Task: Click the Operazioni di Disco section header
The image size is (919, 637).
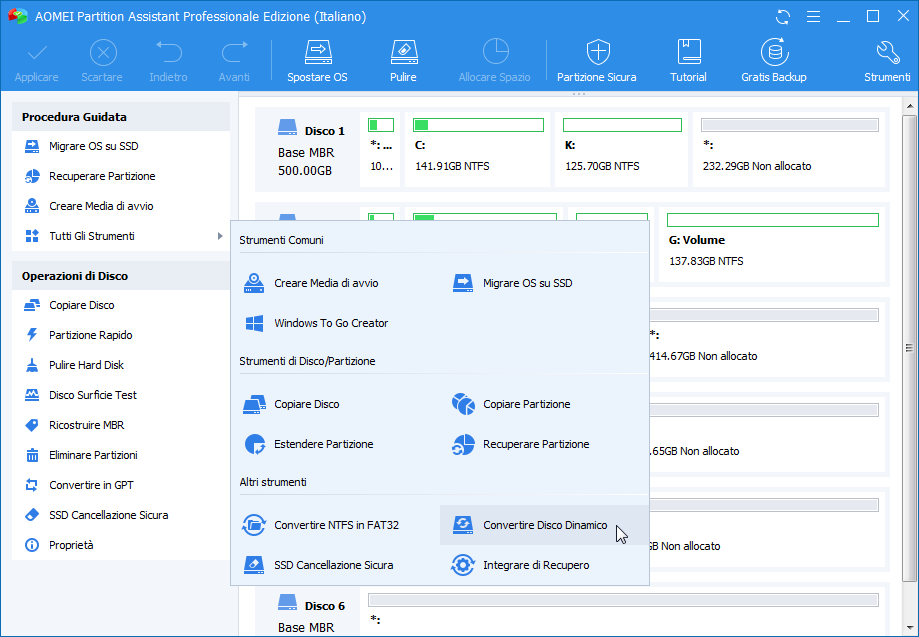Action: [x=121, y=275]
